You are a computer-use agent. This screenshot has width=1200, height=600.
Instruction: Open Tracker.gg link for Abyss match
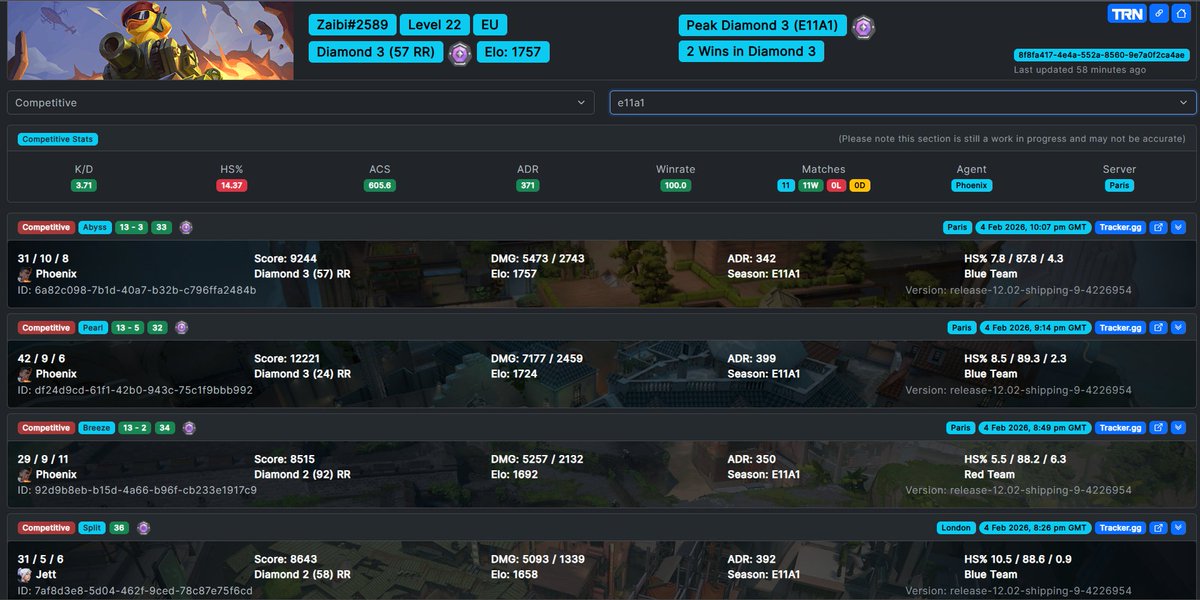pos(1120,227)
